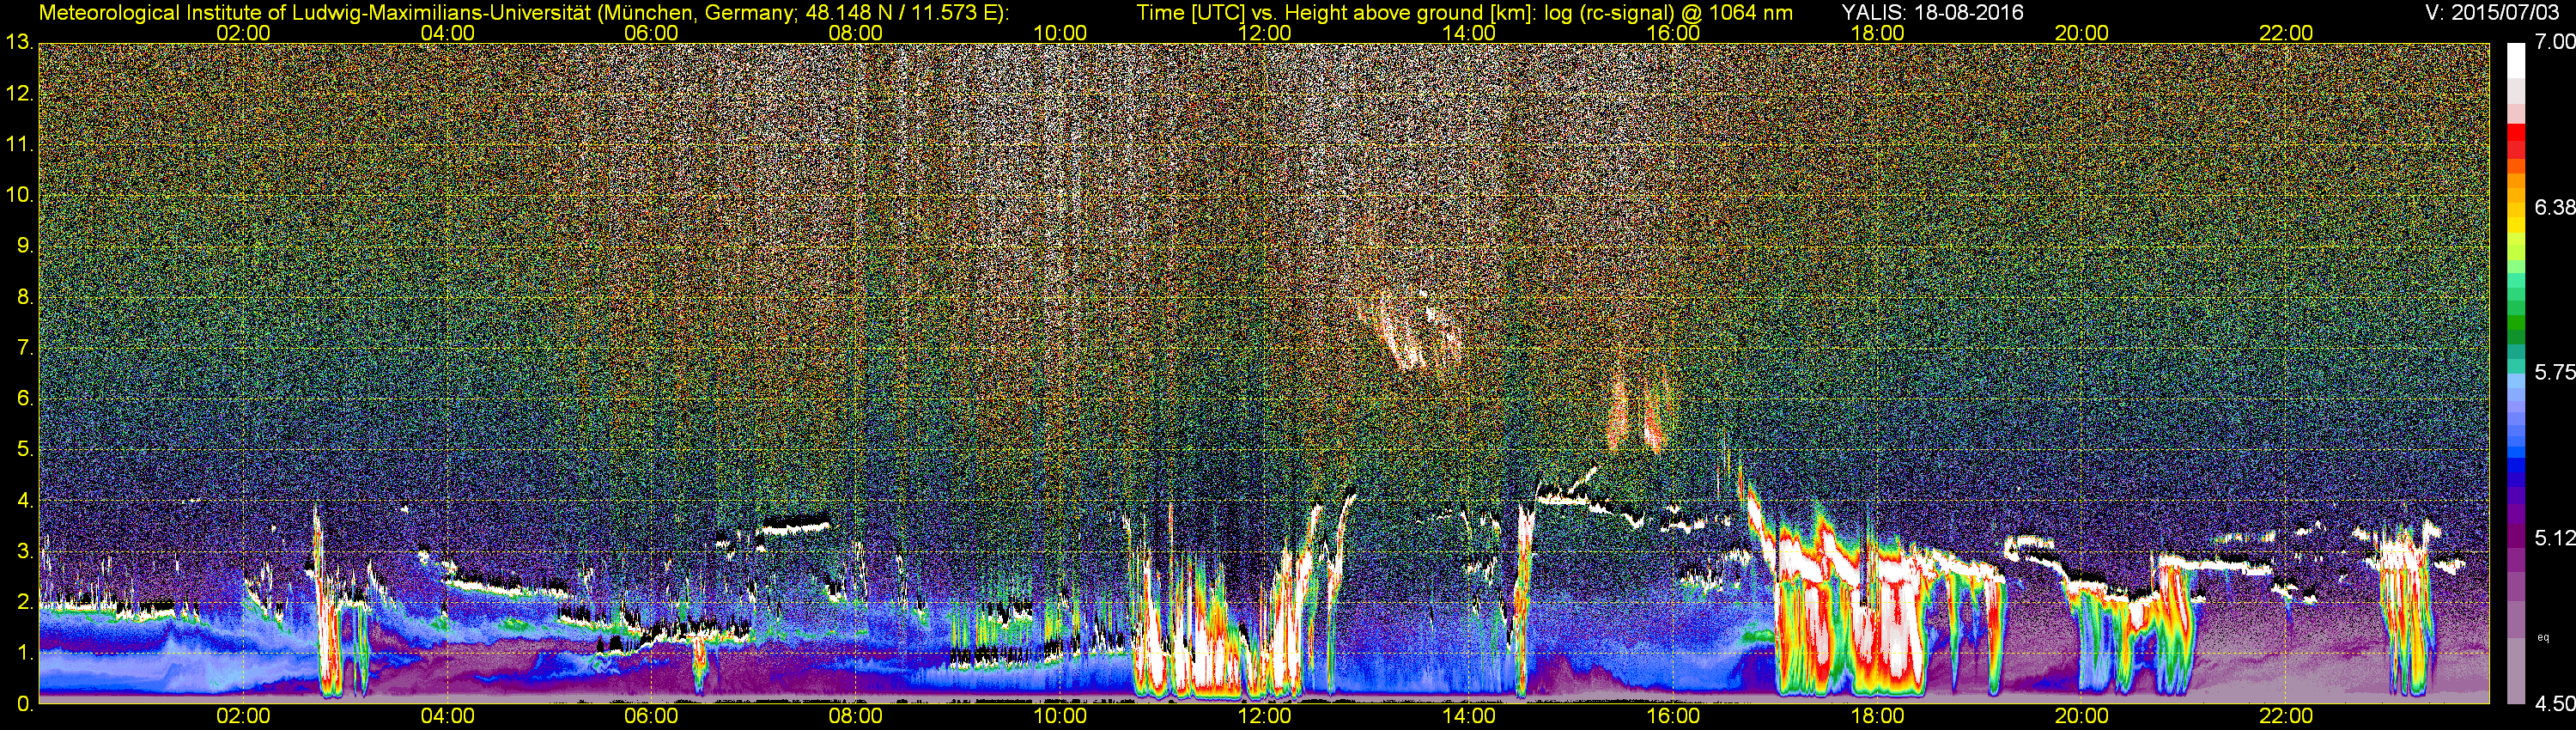Click the 11 km height axis label
Image resolution: width=2576 pixels, height=730 pixels.
click(x=19, y=145)
